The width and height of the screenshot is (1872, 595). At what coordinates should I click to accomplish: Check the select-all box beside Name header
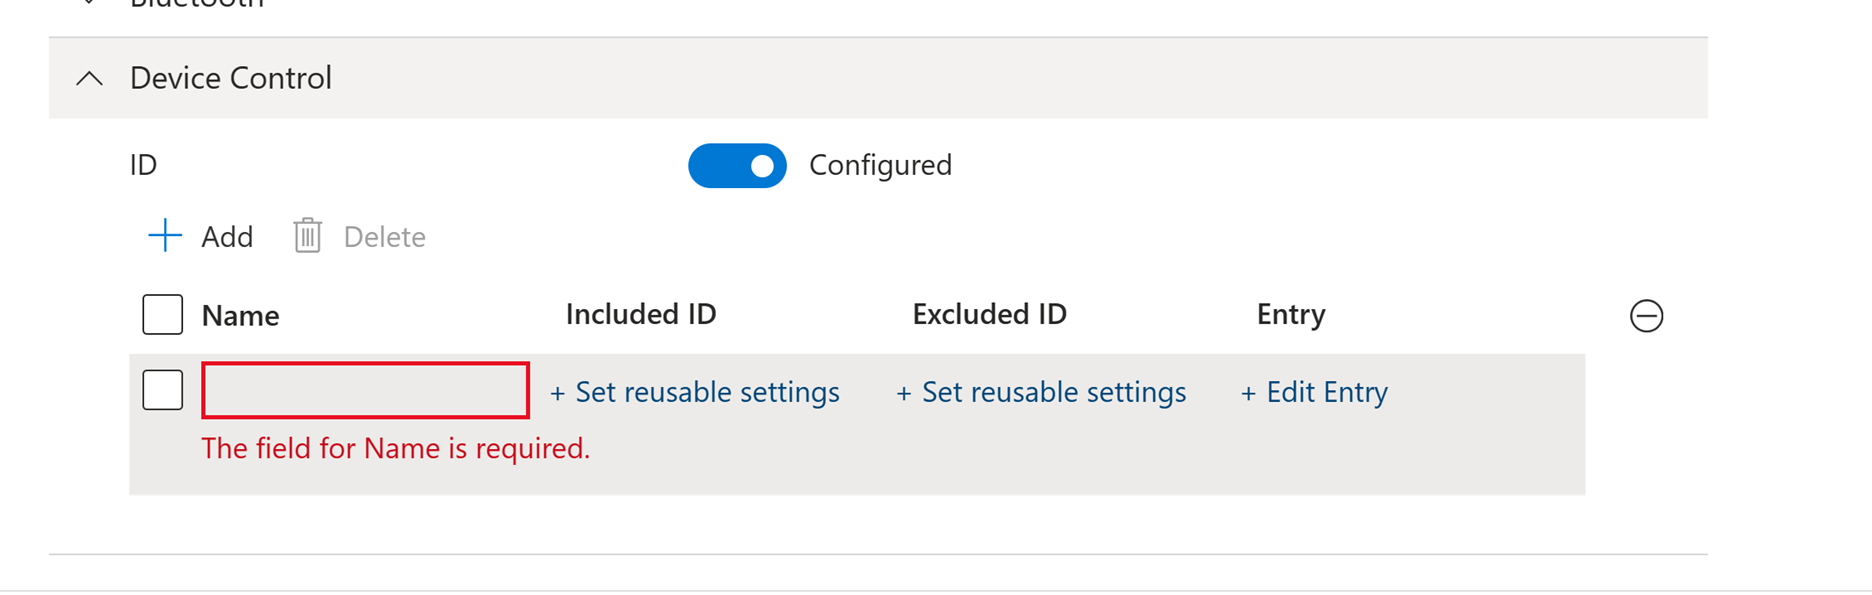coord(163,314)
